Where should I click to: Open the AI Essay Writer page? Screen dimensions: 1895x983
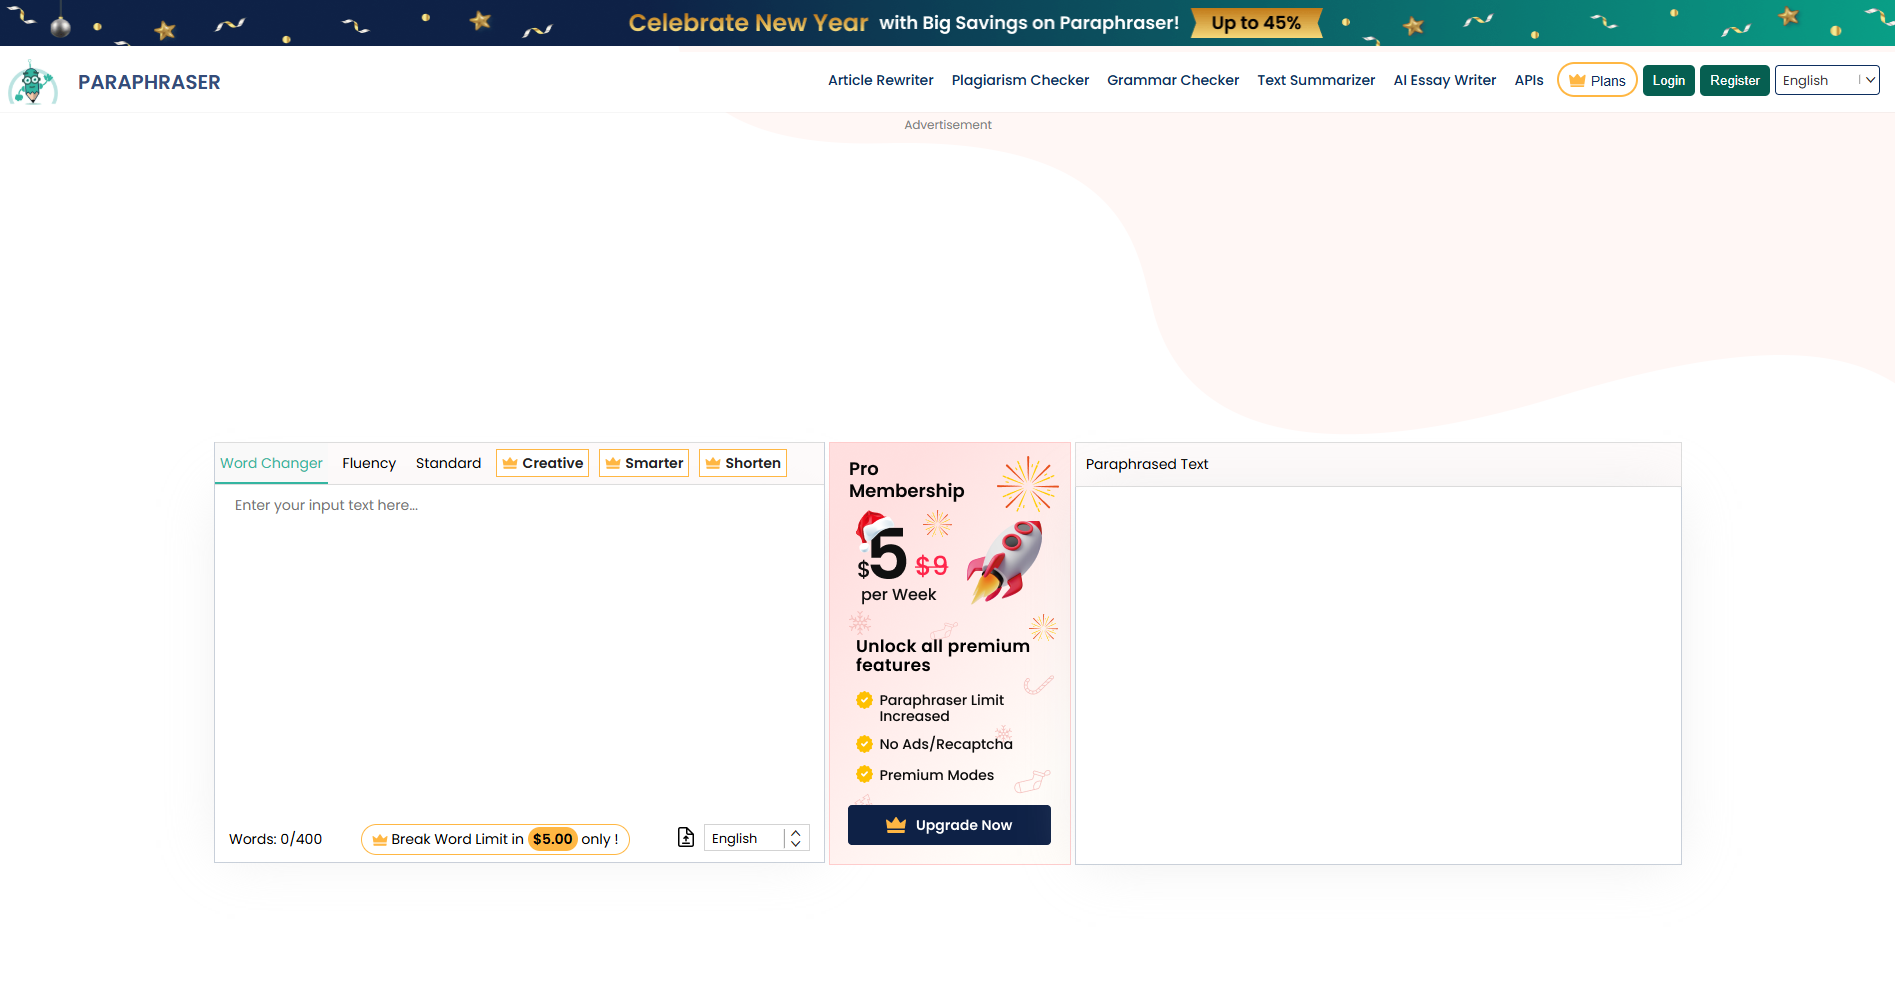(1445, 80)
